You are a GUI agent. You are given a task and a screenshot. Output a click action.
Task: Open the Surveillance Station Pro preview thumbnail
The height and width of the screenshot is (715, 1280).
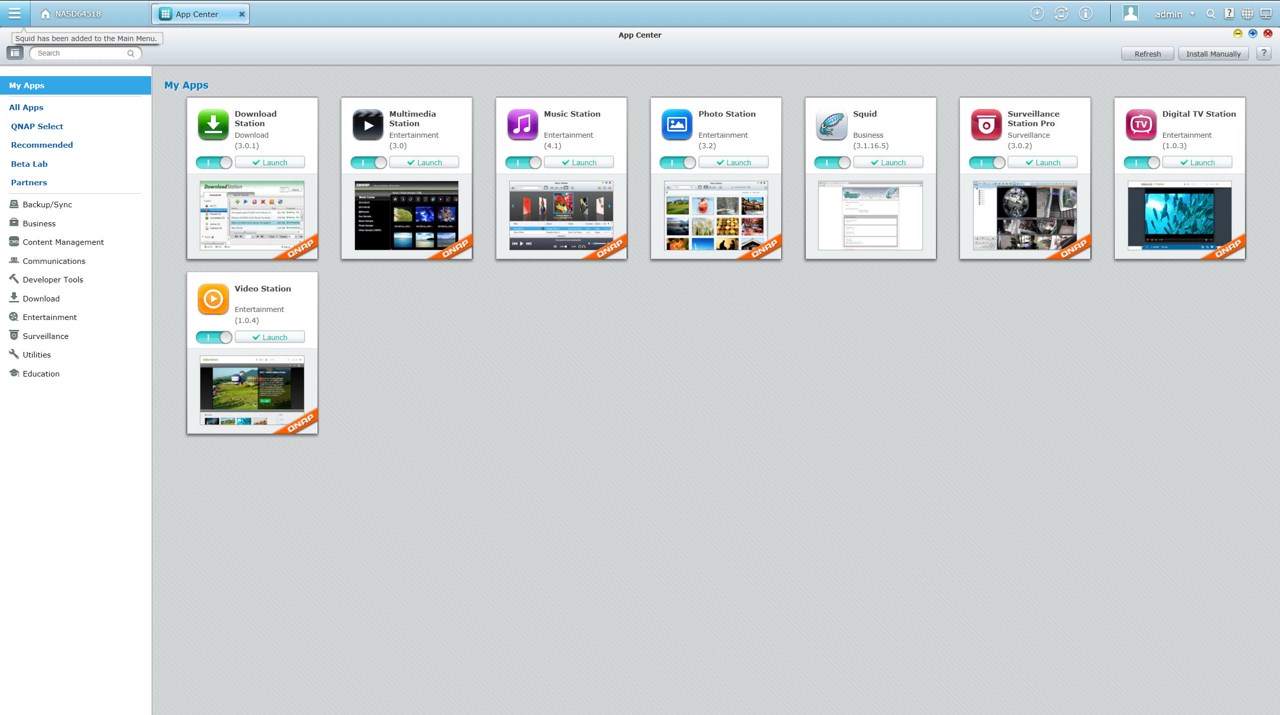coord(1025,216)
